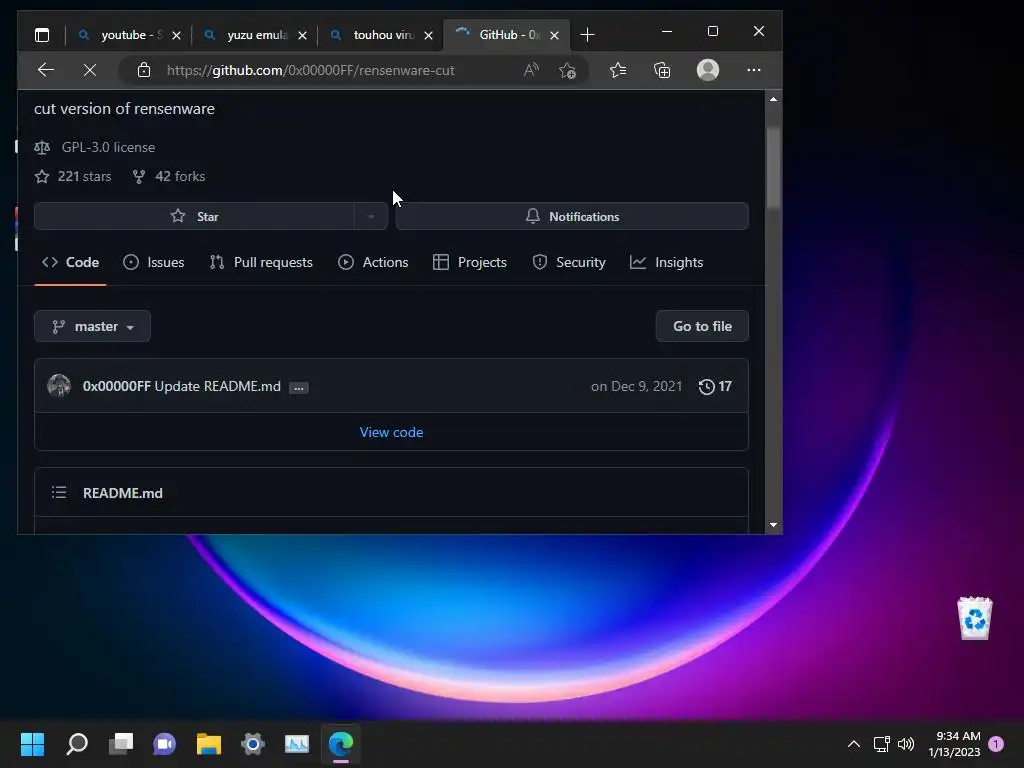This screenshot has width=1024, height=768.
Task: Open the performance monitor taskbar app
Action: click(297, 744)
